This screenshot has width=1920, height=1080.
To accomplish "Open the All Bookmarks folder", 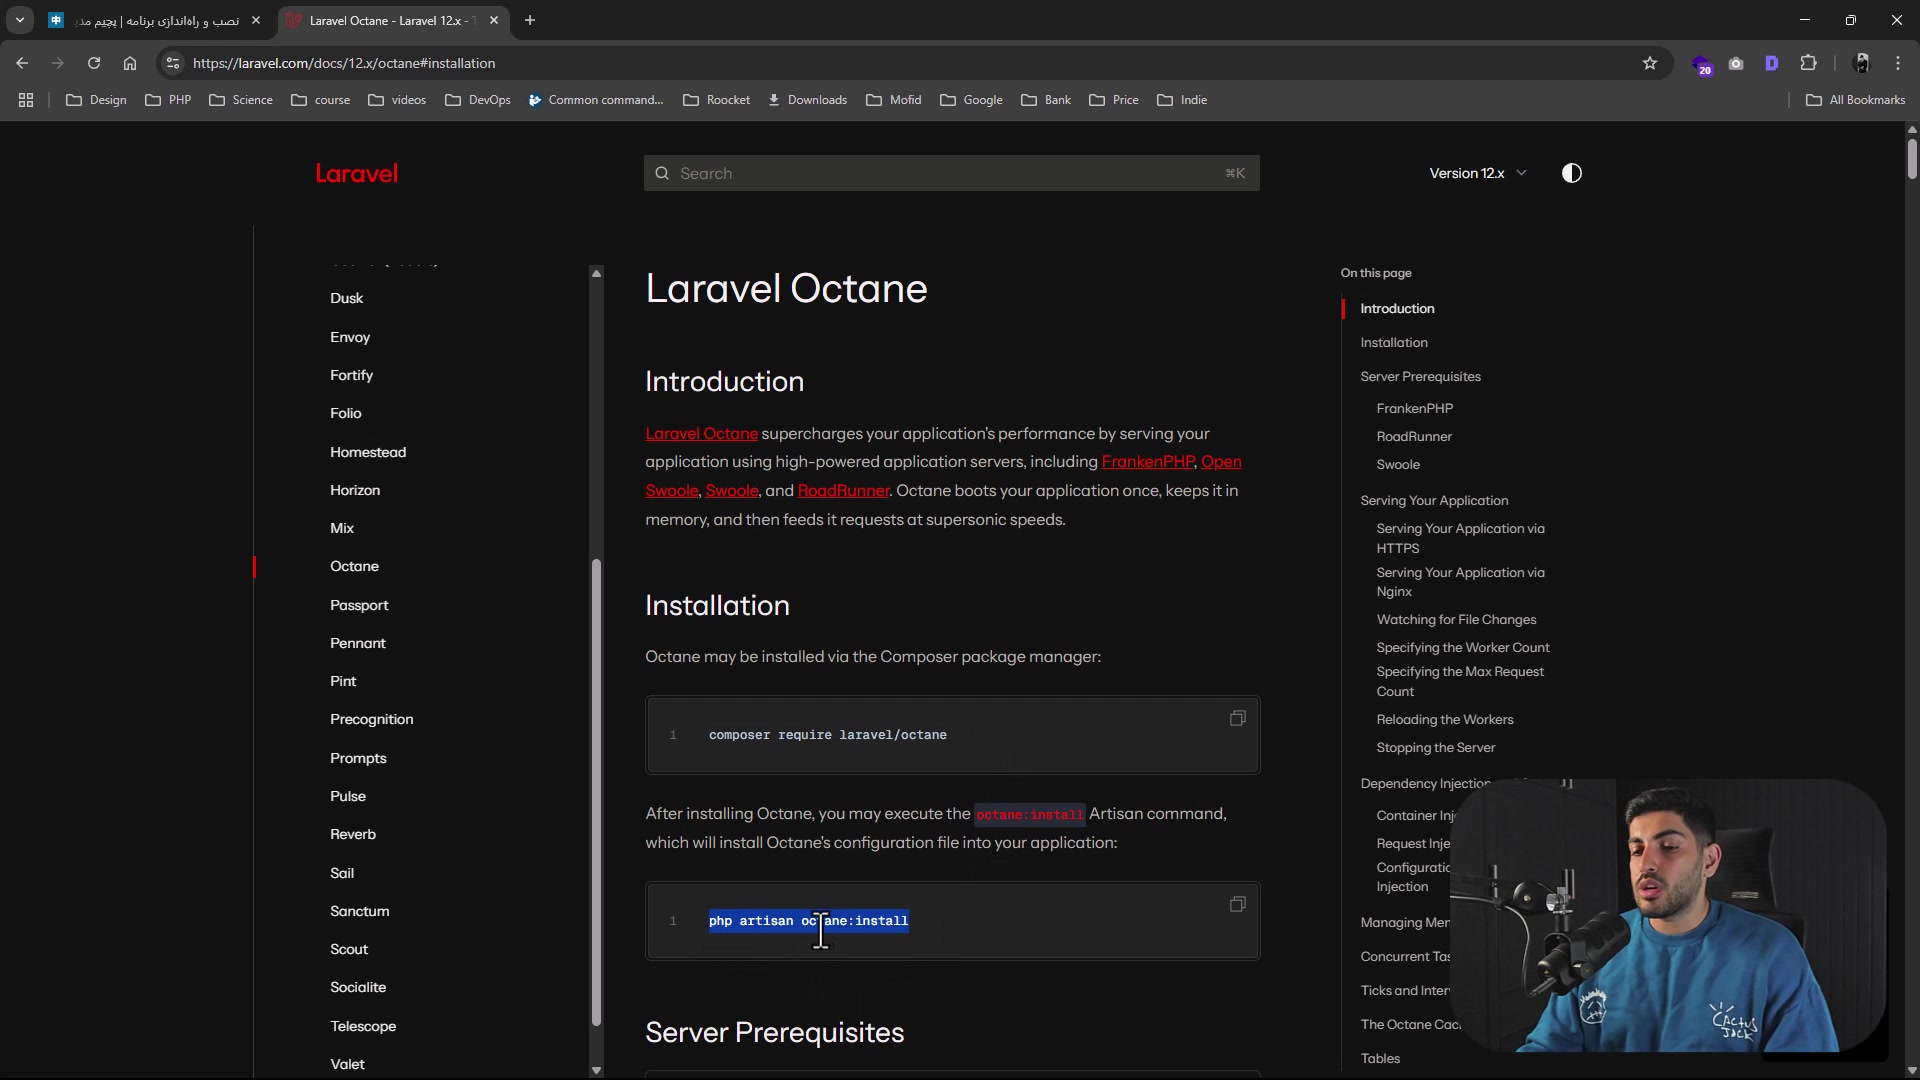I will click(x=1855, y=100).
